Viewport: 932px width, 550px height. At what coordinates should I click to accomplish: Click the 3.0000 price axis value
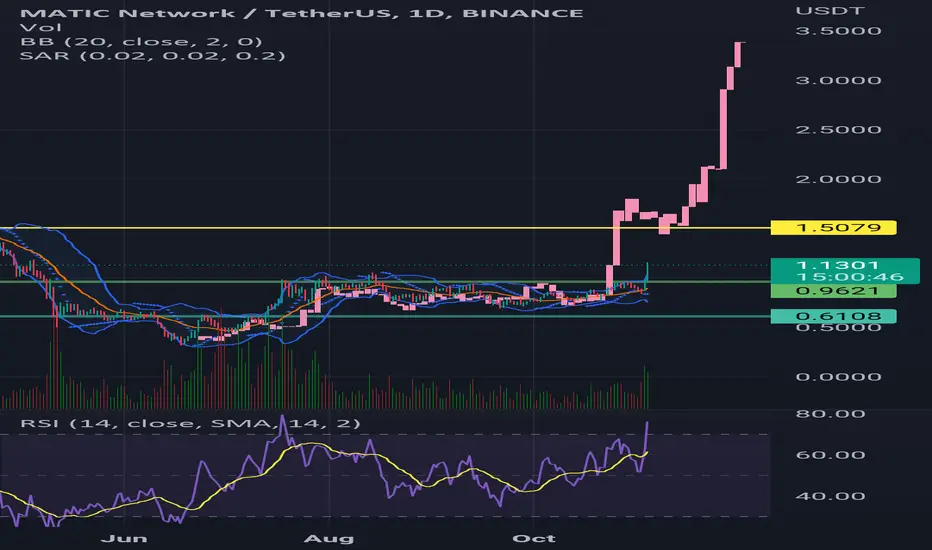click(x=838, y=80)
